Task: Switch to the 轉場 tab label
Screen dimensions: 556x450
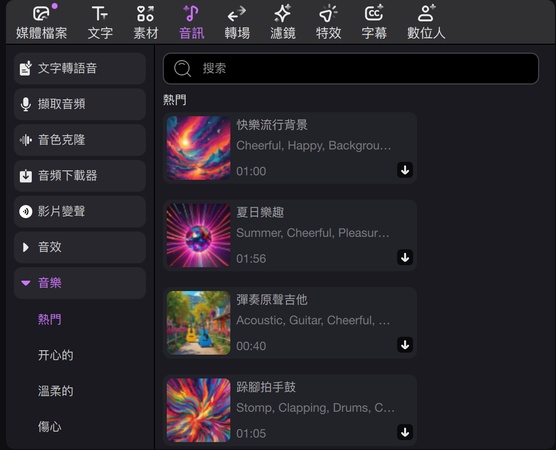Action: click(x=237, y=33)
